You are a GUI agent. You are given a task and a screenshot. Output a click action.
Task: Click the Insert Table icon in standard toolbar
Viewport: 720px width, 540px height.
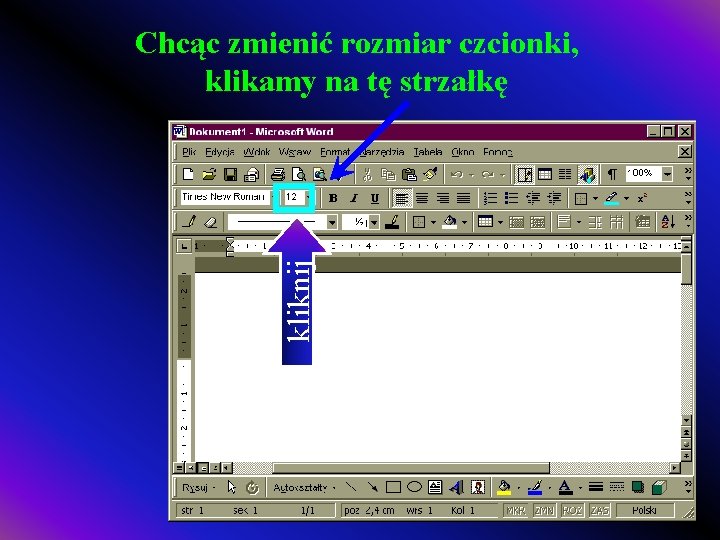[545, 174]
